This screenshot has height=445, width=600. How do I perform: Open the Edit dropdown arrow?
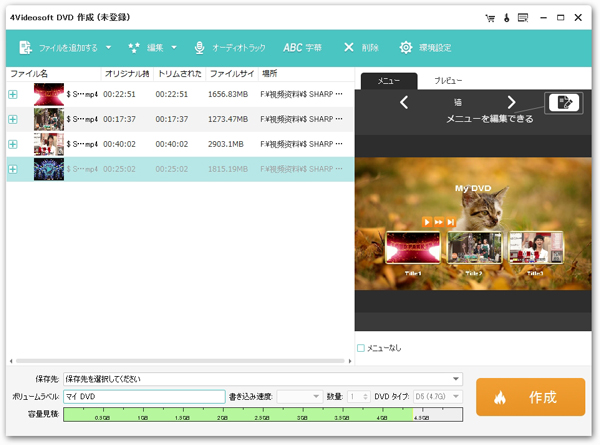(174, 47)
